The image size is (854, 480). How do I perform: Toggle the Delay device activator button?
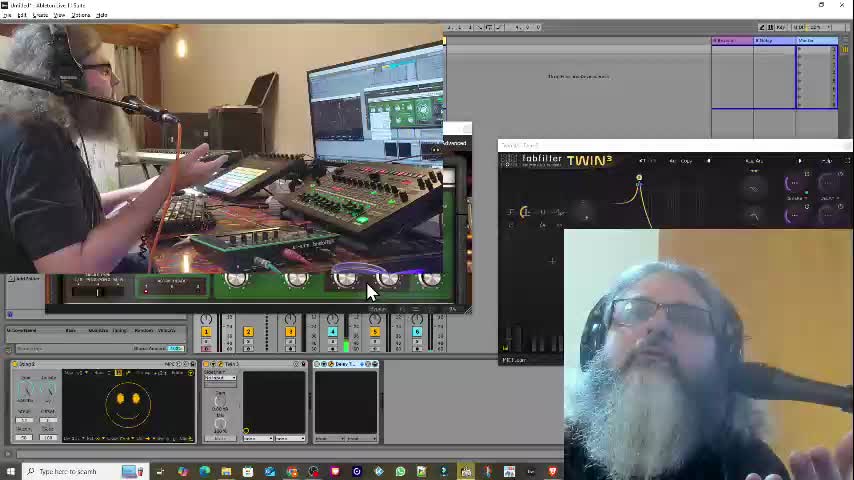coord(317,364)
